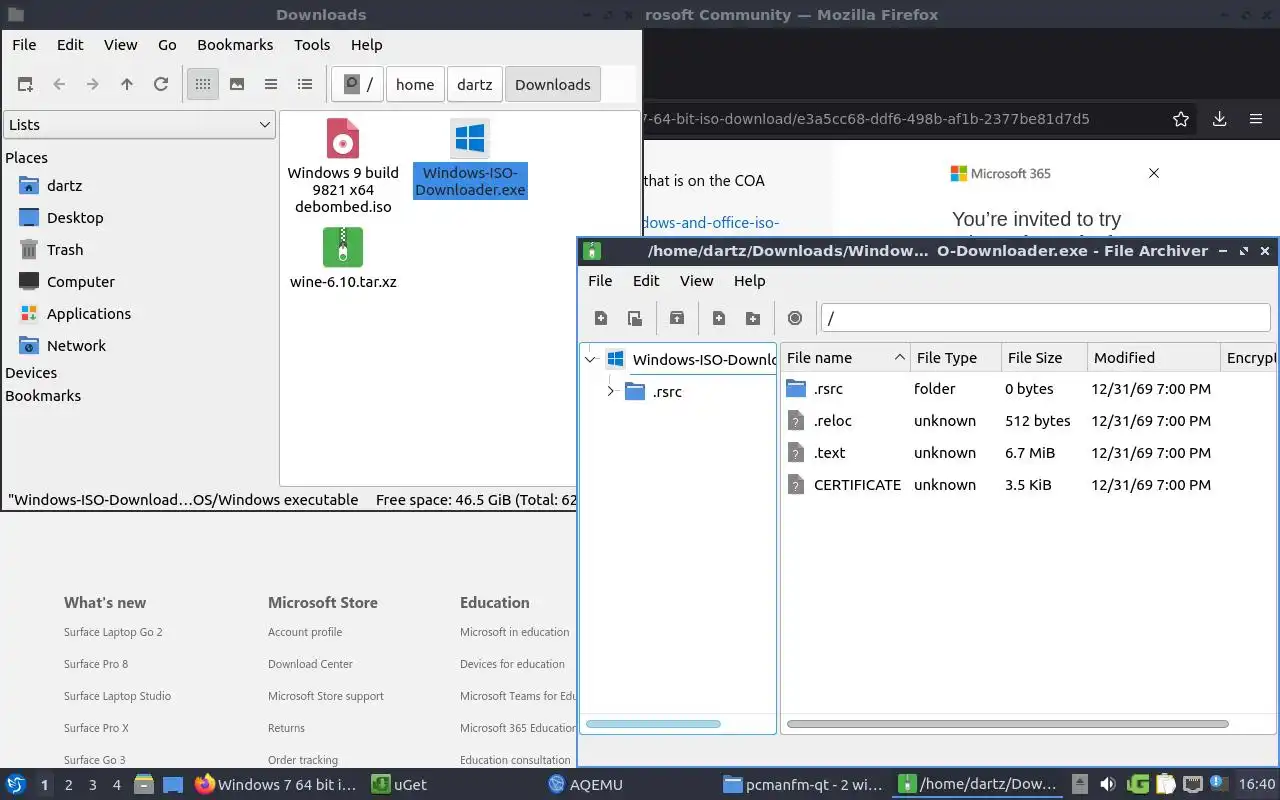Click Stop icon in File Archiver toolbar

click(795, 318)
